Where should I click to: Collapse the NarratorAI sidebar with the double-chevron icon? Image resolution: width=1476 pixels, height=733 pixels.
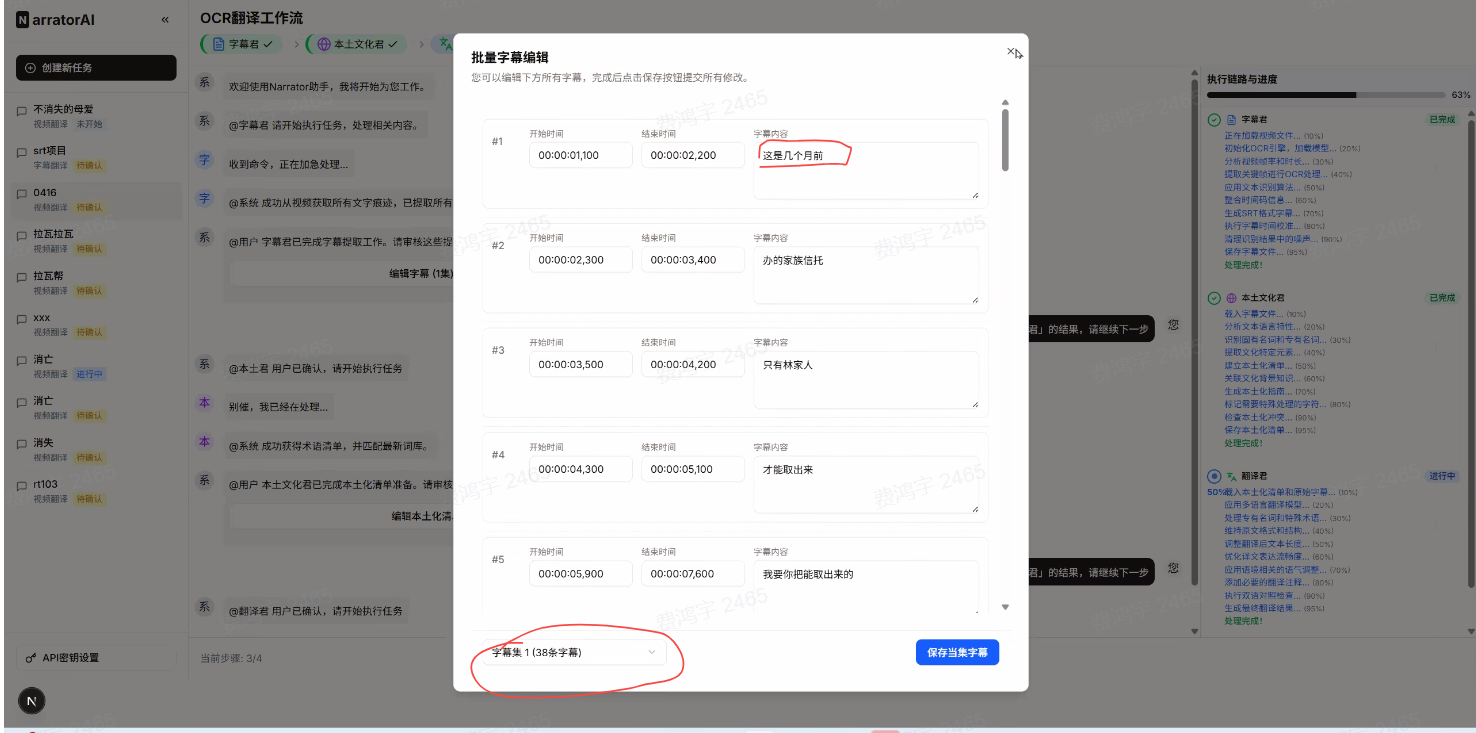[165, 20]
